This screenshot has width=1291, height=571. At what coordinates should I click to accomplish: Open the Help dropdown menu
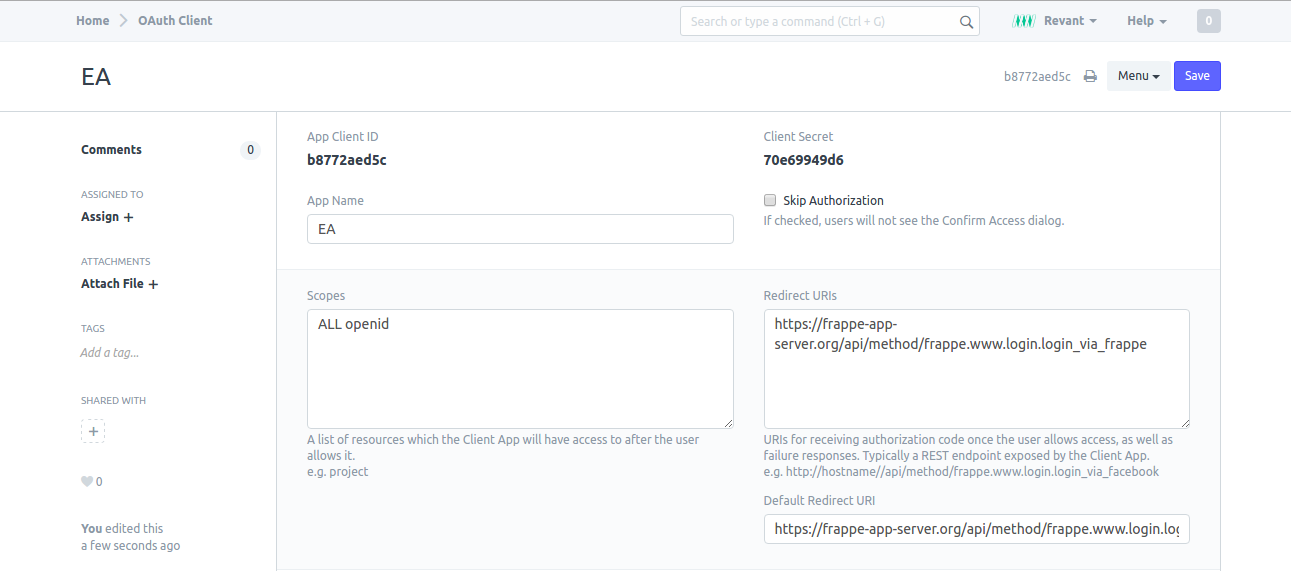[1146, 21]
